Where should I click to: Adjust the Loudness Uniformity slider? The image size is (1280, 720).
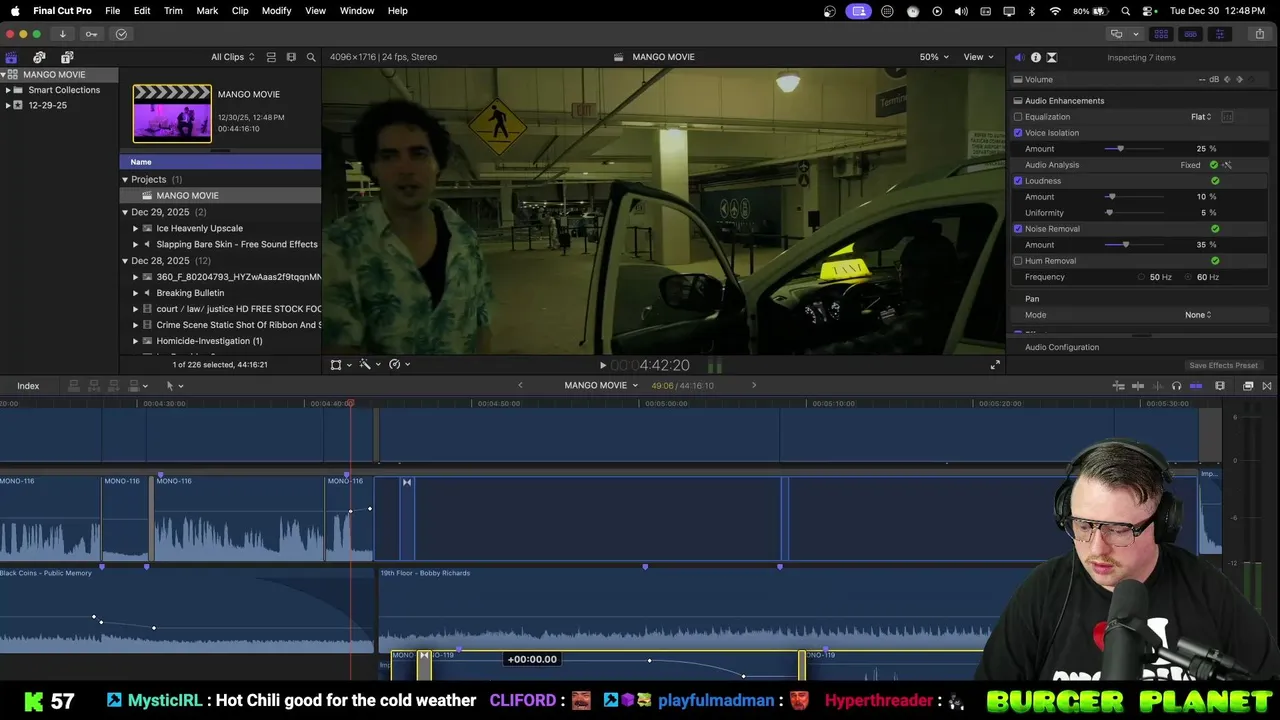pyautogui.click(x=1134, y=213)
